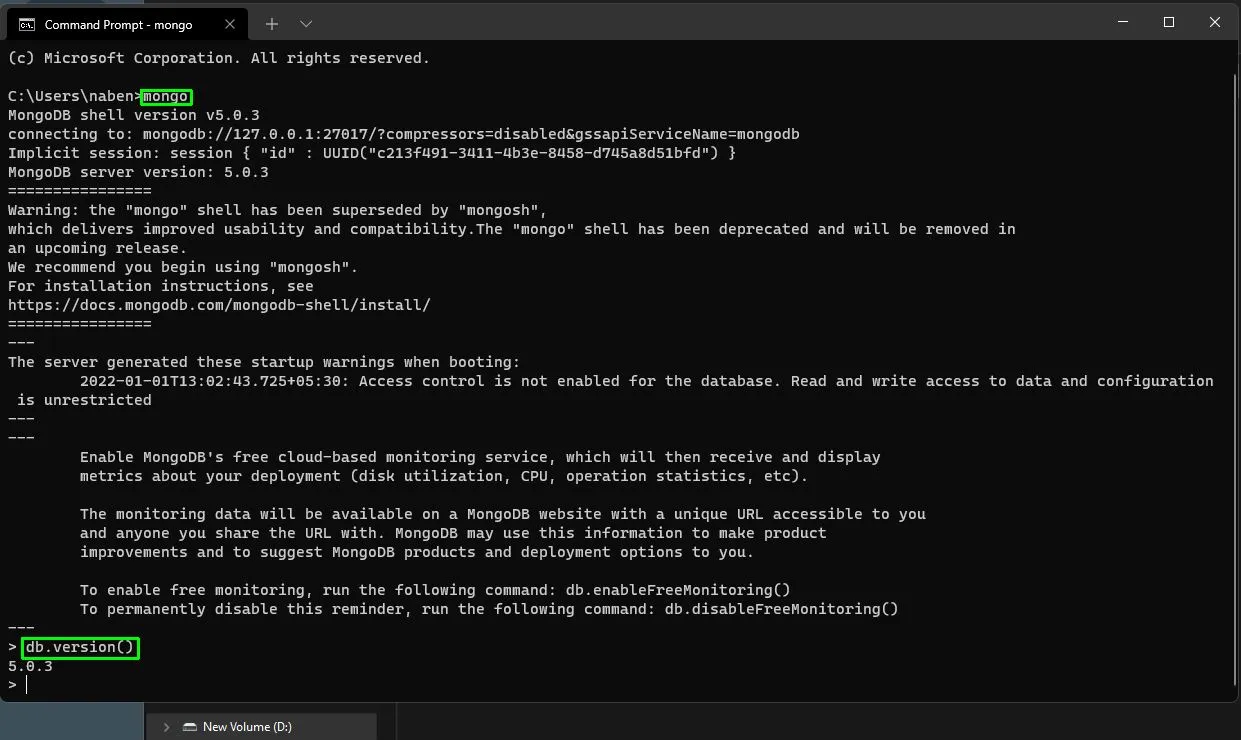1241x740 pixels.
Task: Close the terminal window
Action: tap(1216, 22)
